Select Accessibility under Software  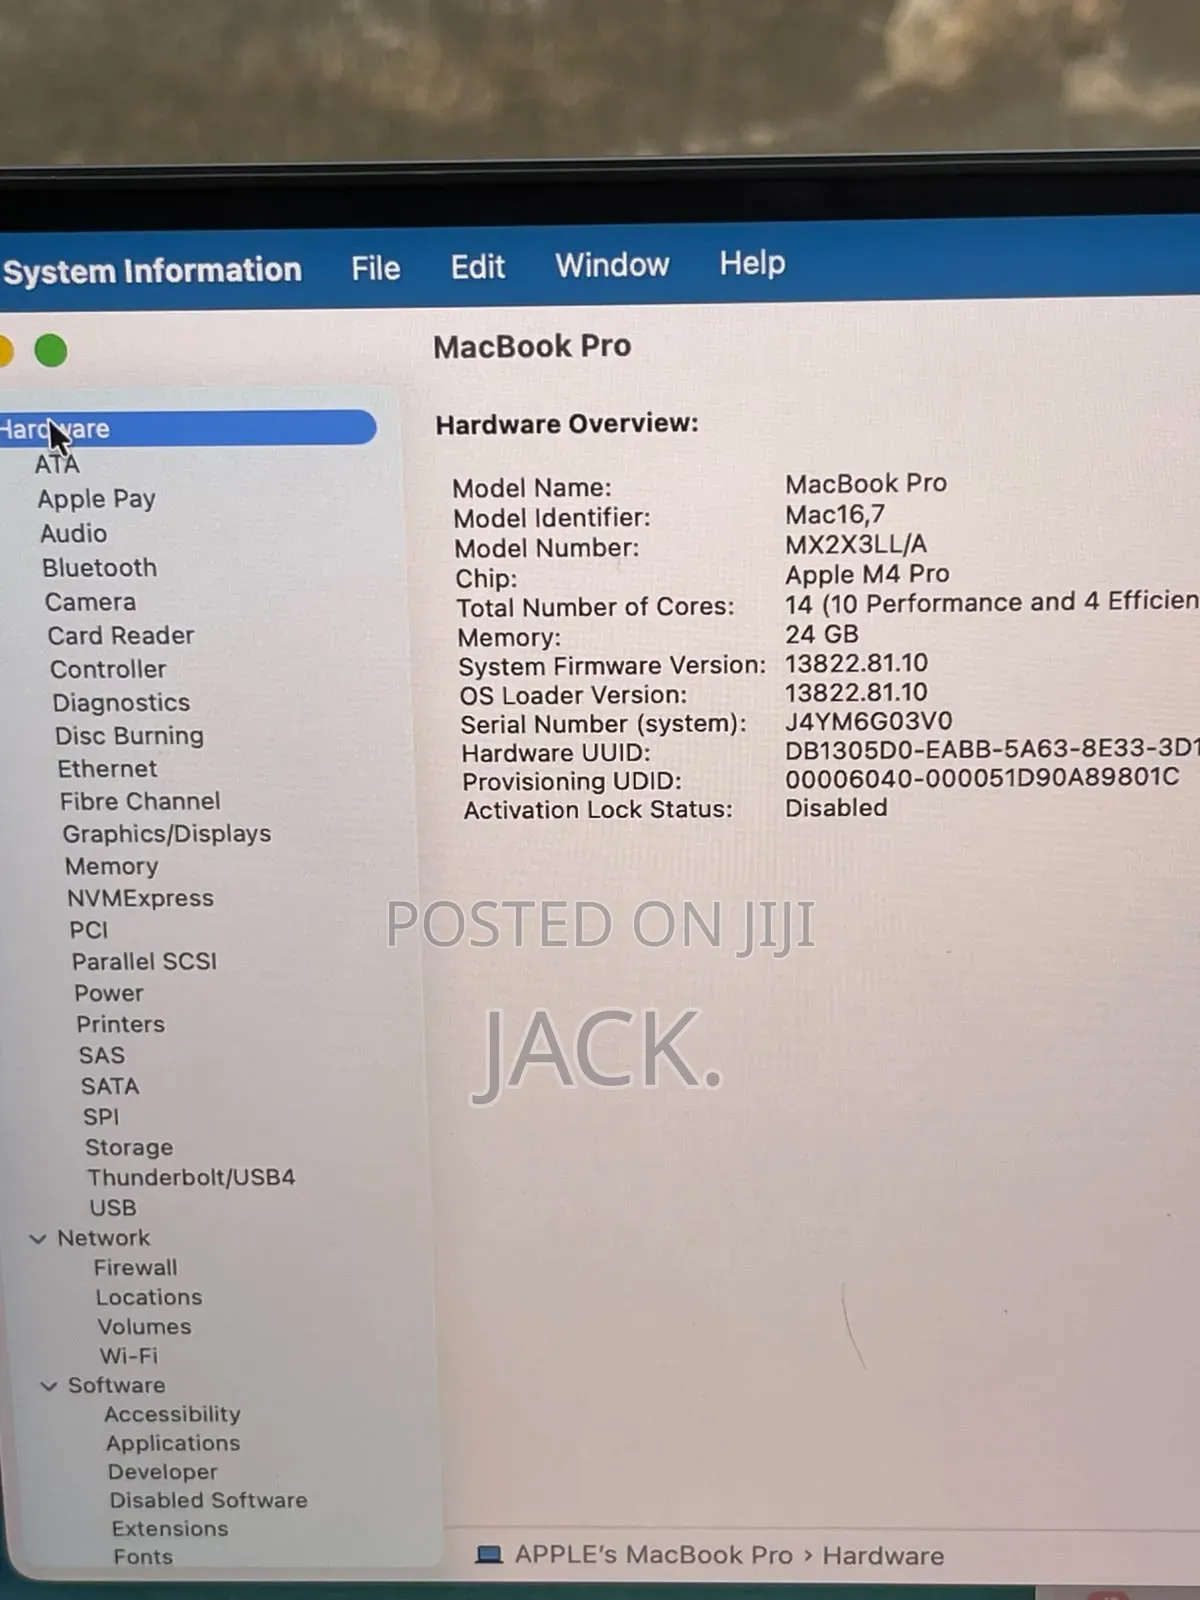tap(173, 1414)
